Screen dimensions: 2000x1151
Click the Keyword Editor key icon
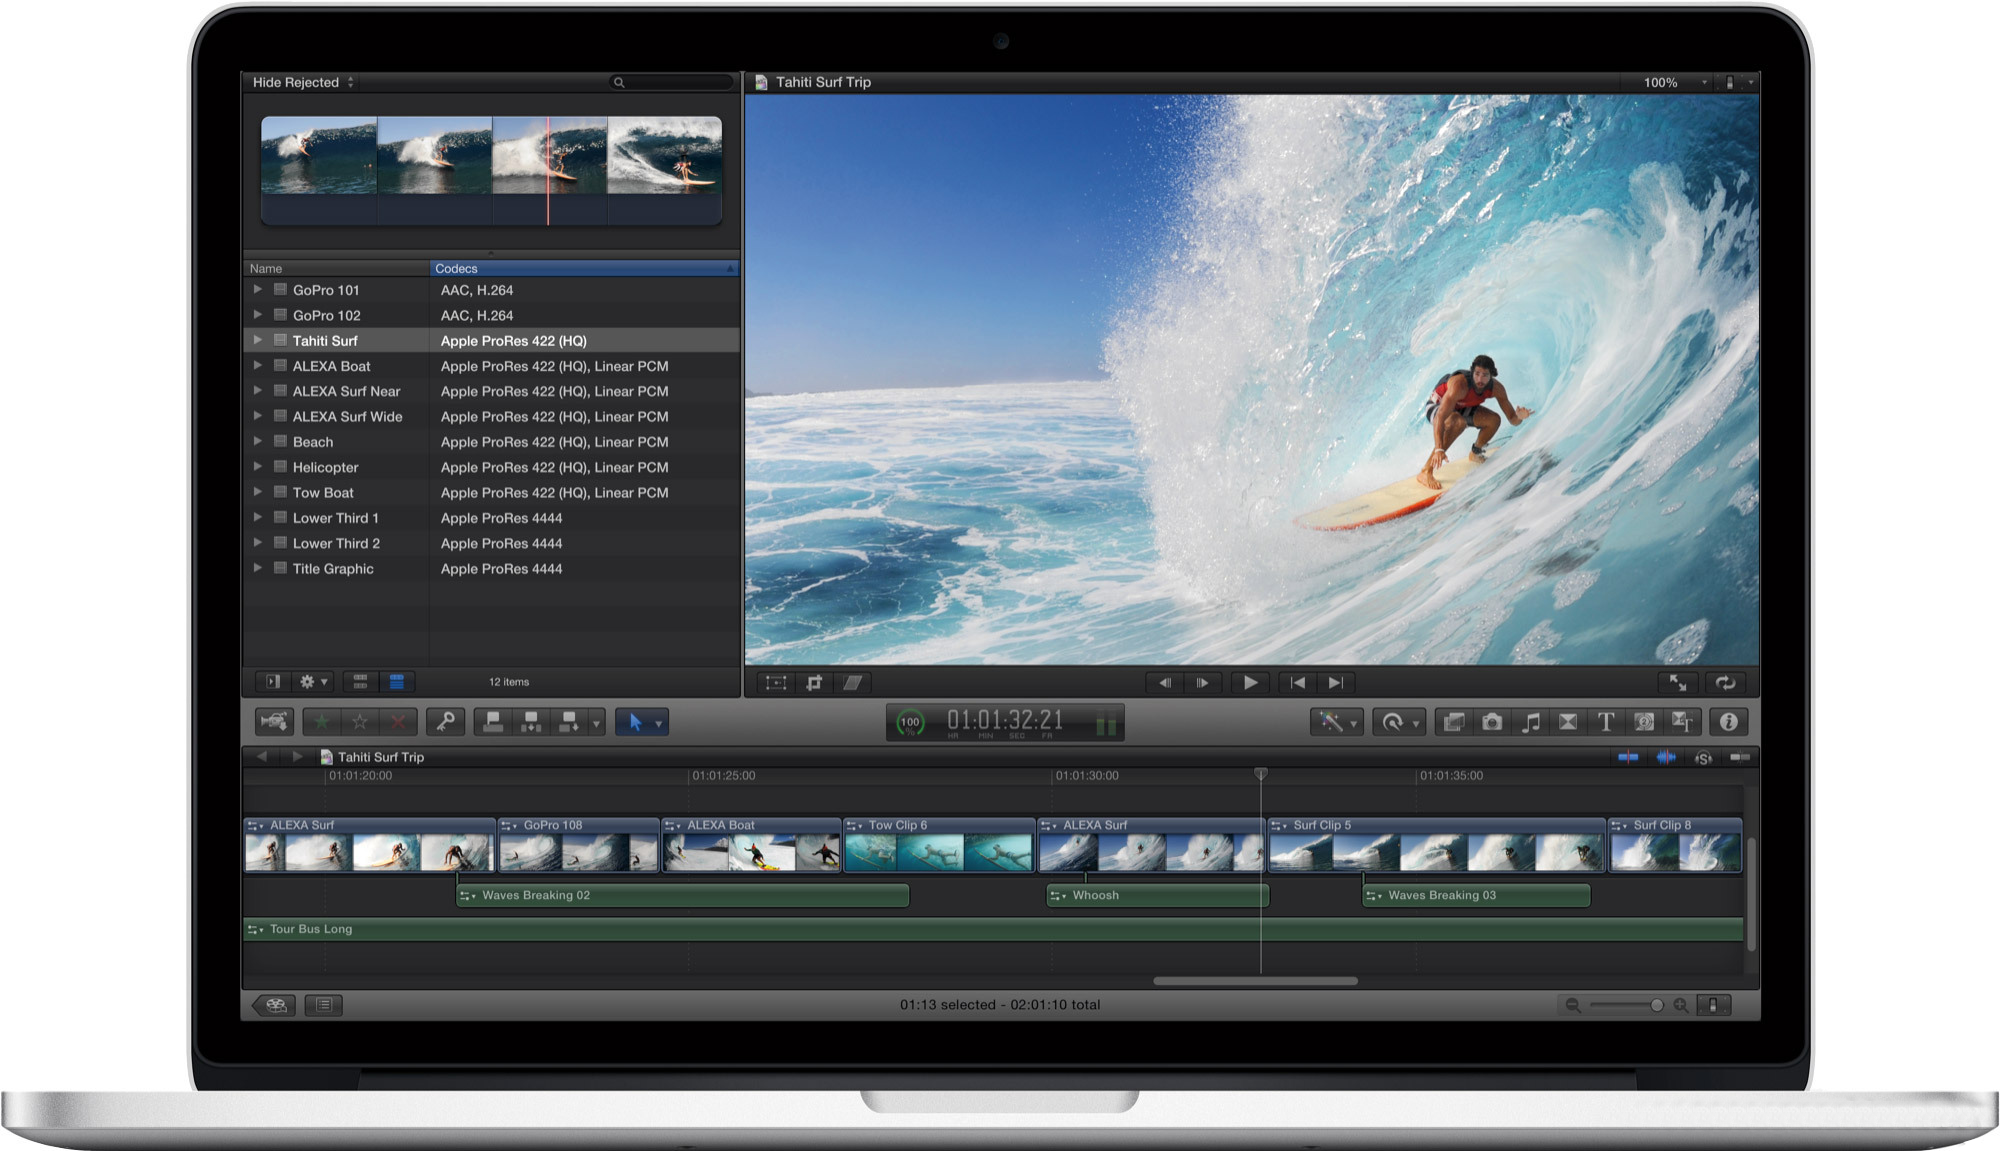pos(446,722)
